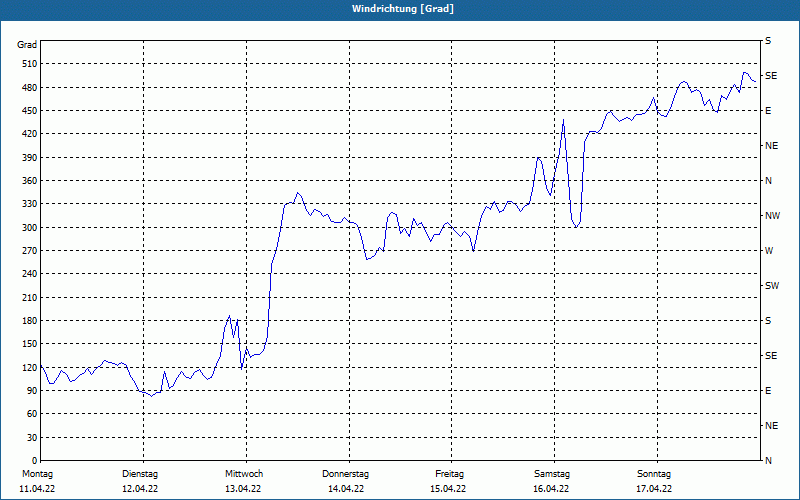Click the date 15.04.22 under Freitag

448,489
